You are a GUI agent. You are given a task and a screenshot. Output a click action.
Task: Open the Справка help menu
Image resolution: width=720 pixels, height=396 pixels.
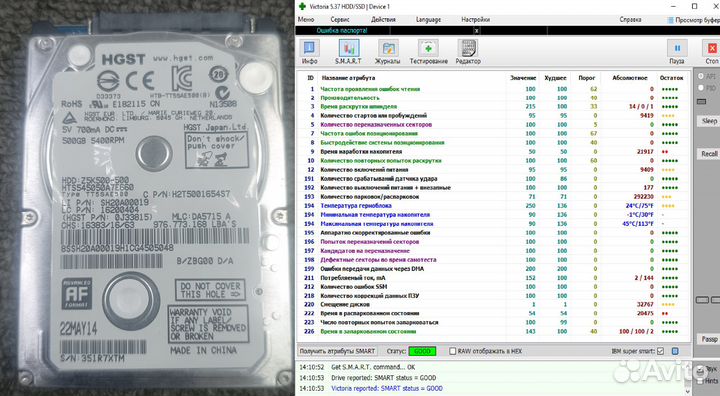pyautogui.click(x=630, y=20)
